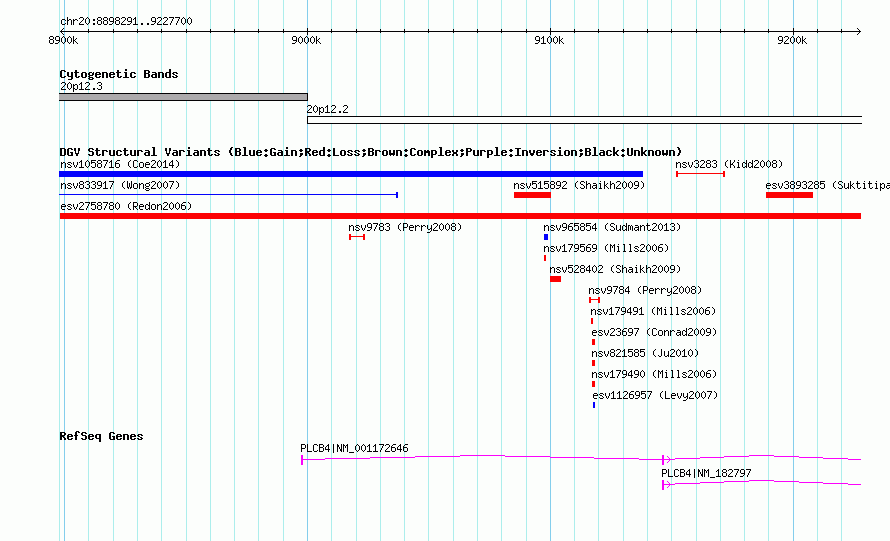
Task: Open the nsv179490 (Mills2006) variant
Action: click(x=654, y=374)
